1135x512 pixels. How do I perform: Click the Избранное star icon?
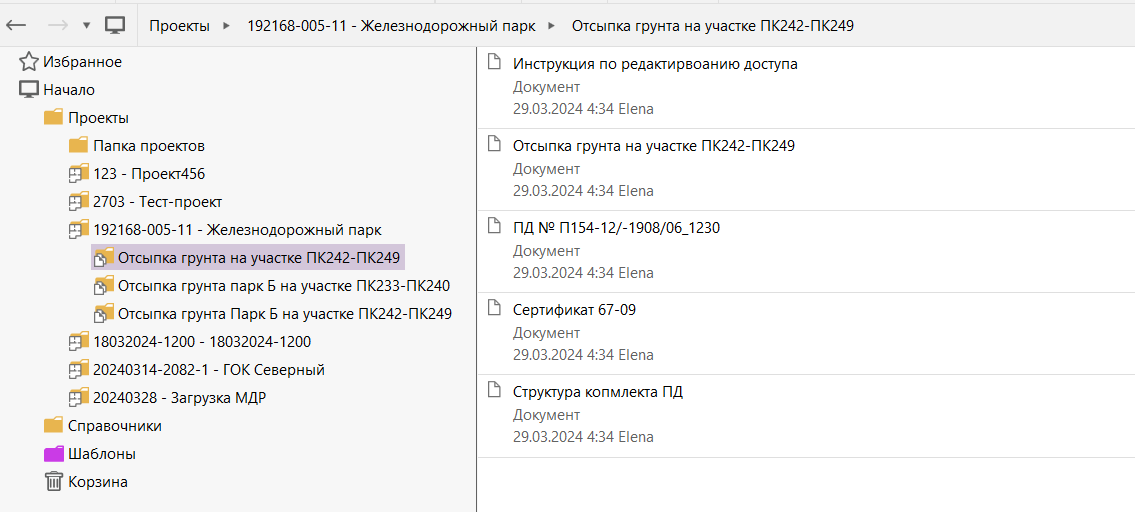[x=28, y=62]
